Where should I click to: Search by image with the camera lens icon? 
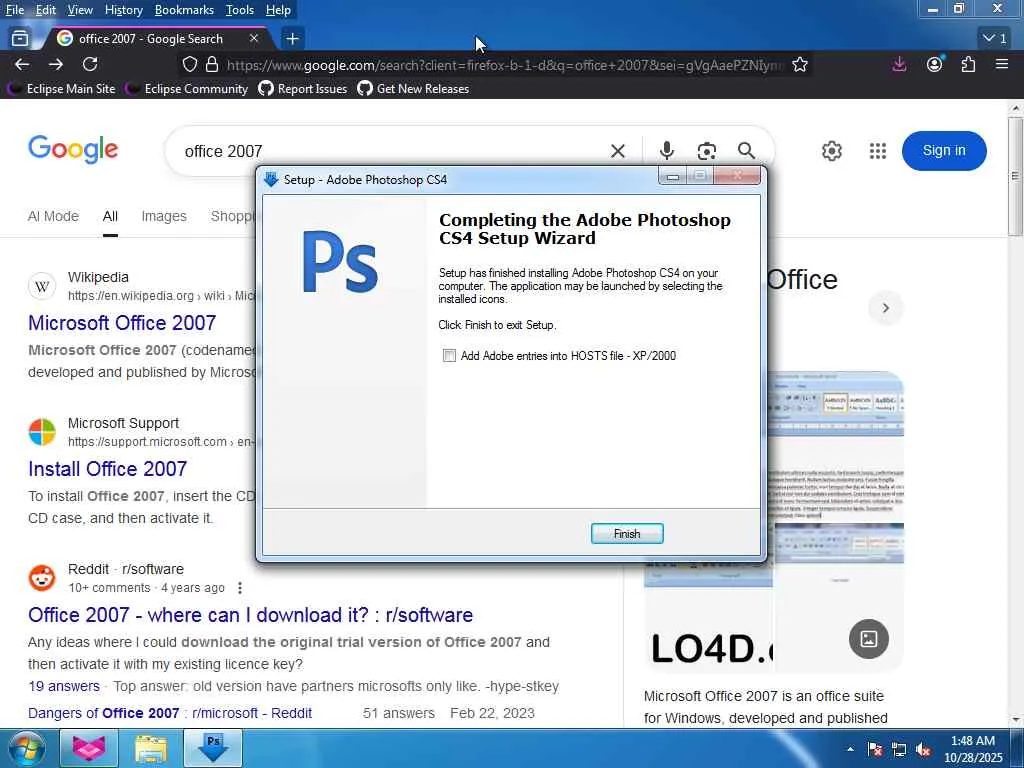click(x=707, y=152)
